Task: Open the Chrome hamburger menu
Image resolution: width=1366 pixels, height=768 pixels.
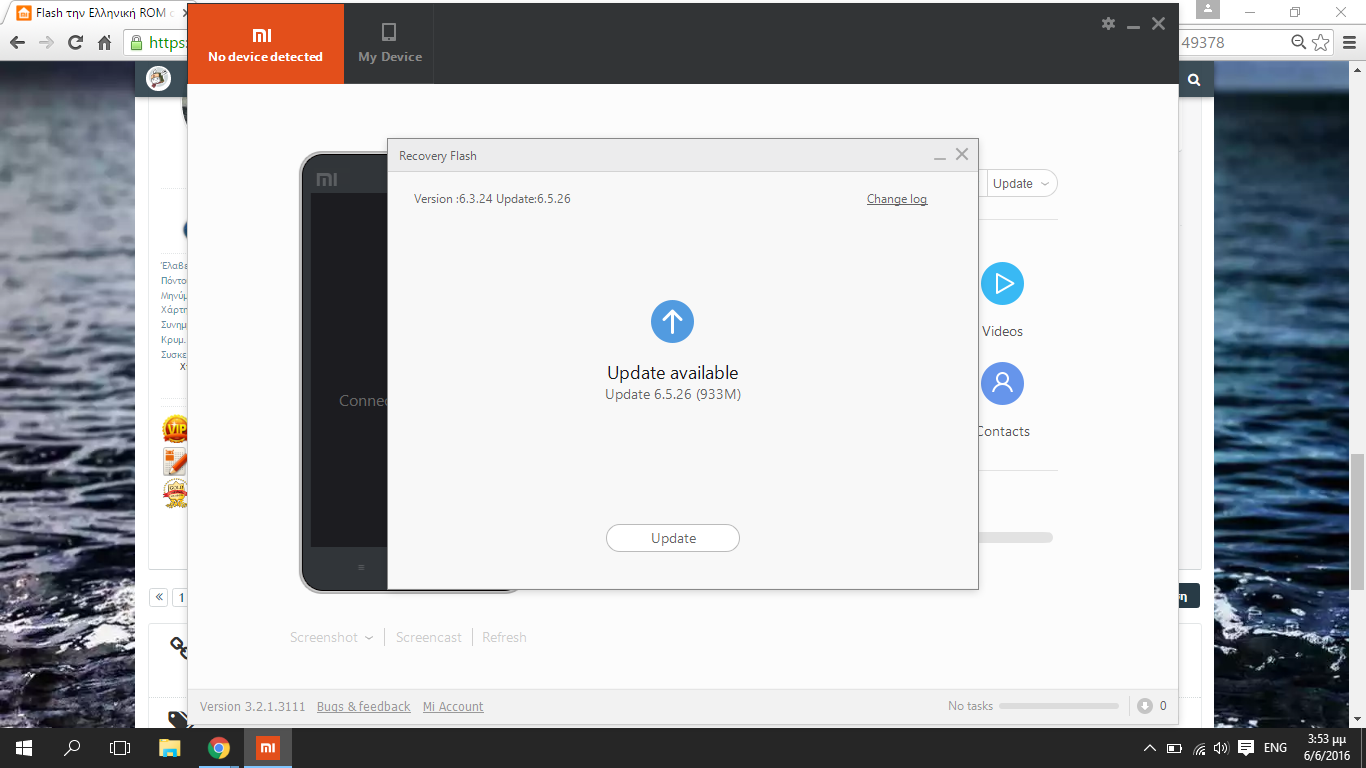Action: 1349,42
